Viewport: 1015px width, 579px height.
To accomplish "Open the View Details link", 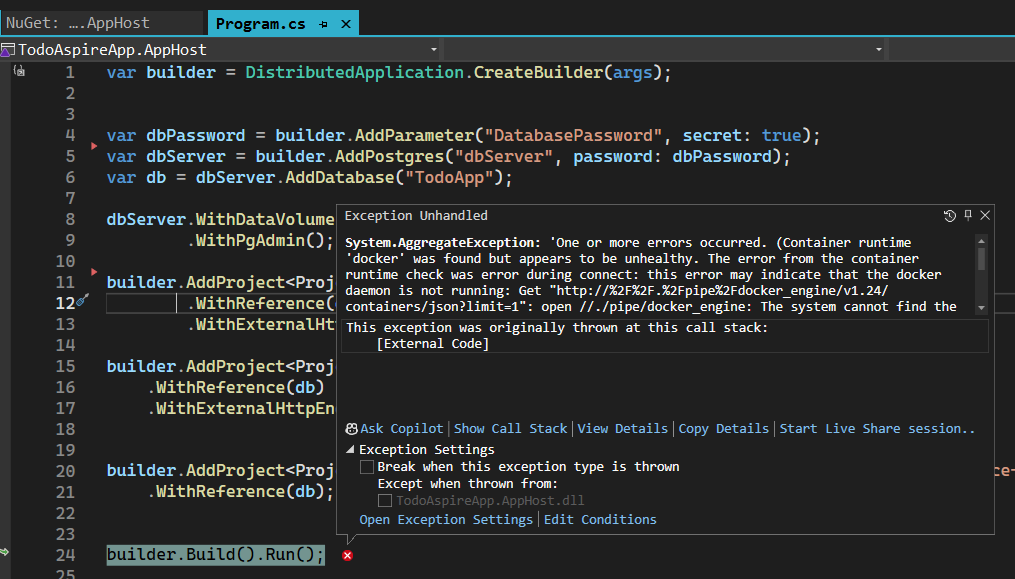I will (622, 428).
